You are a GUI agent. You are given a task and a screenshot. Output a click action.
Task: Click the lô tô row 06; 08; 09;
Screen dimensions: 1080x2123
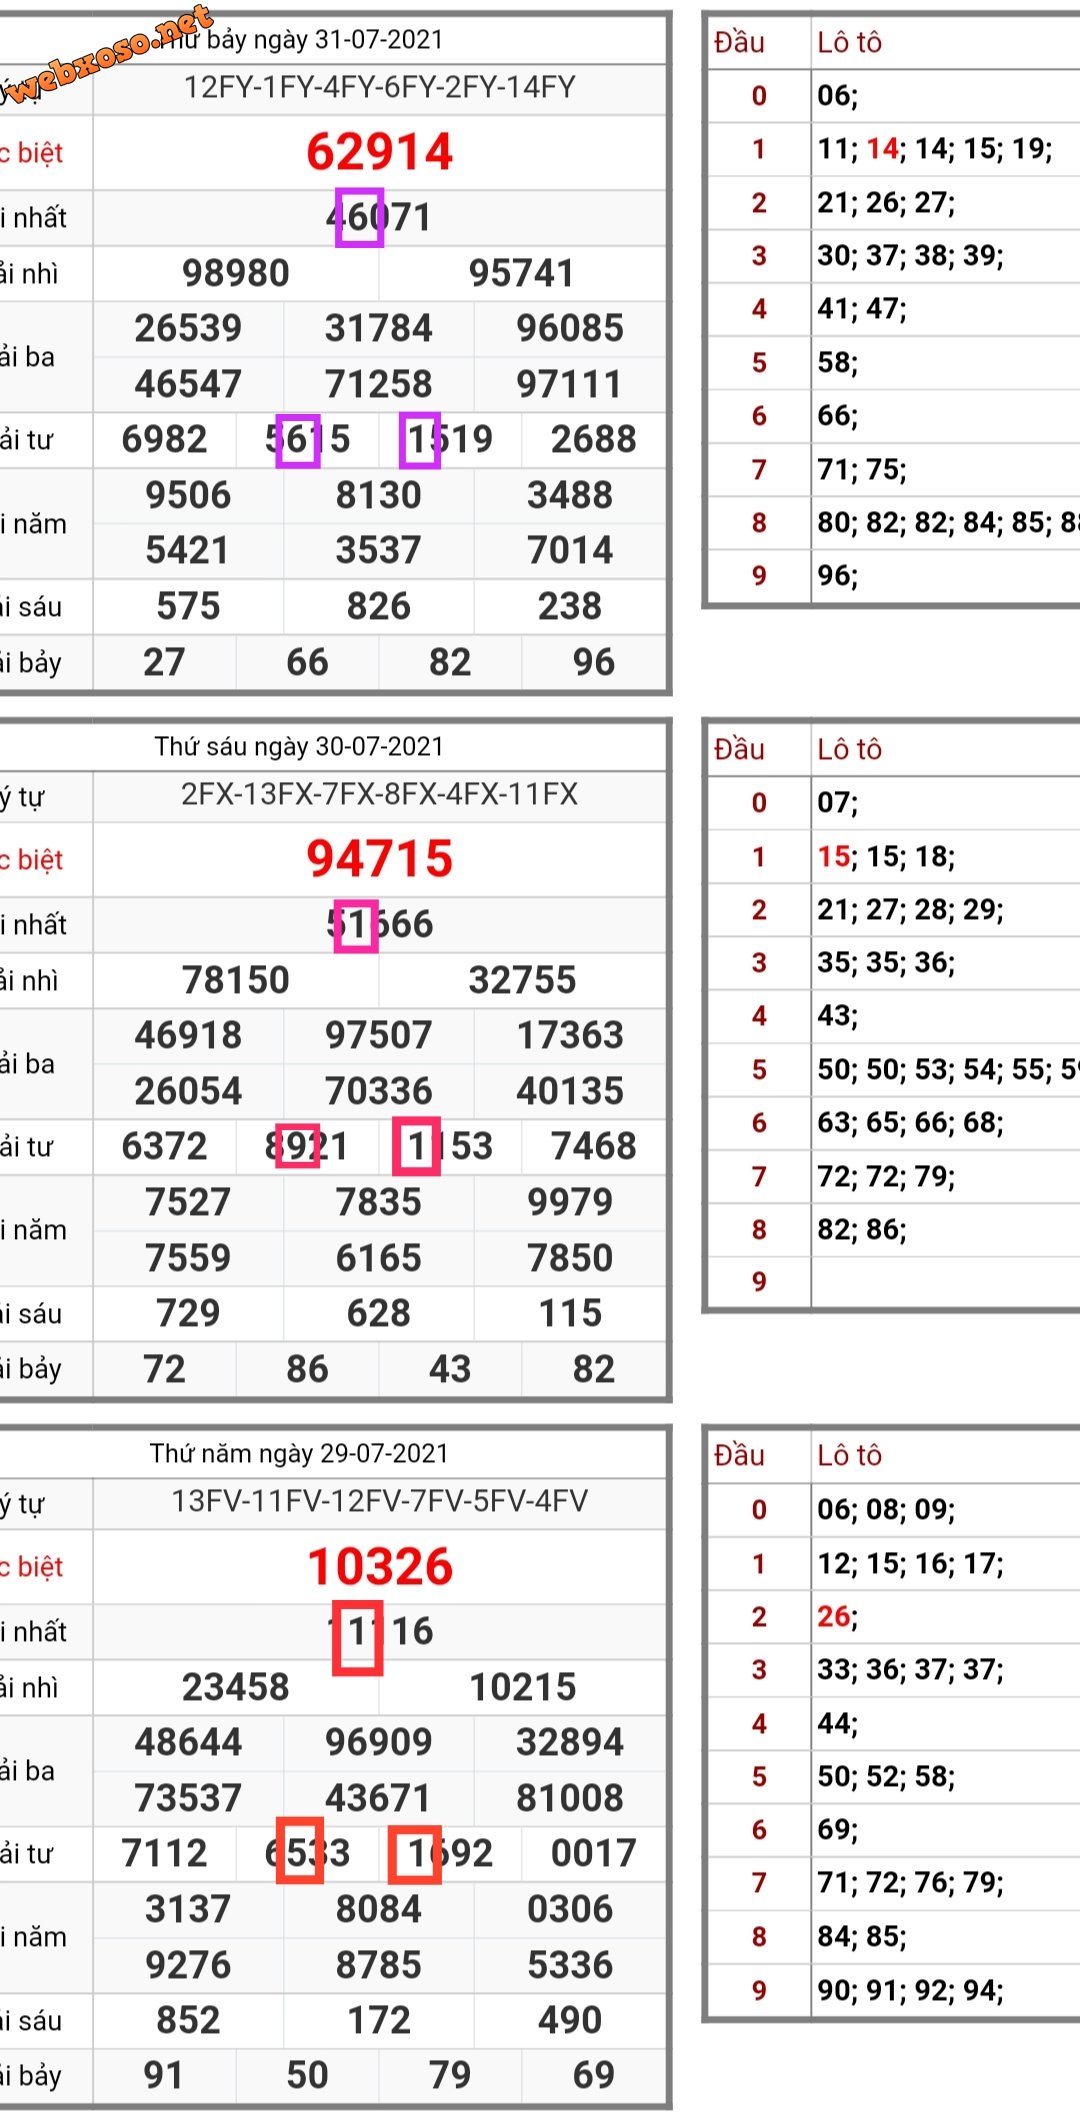[886, 1510]
